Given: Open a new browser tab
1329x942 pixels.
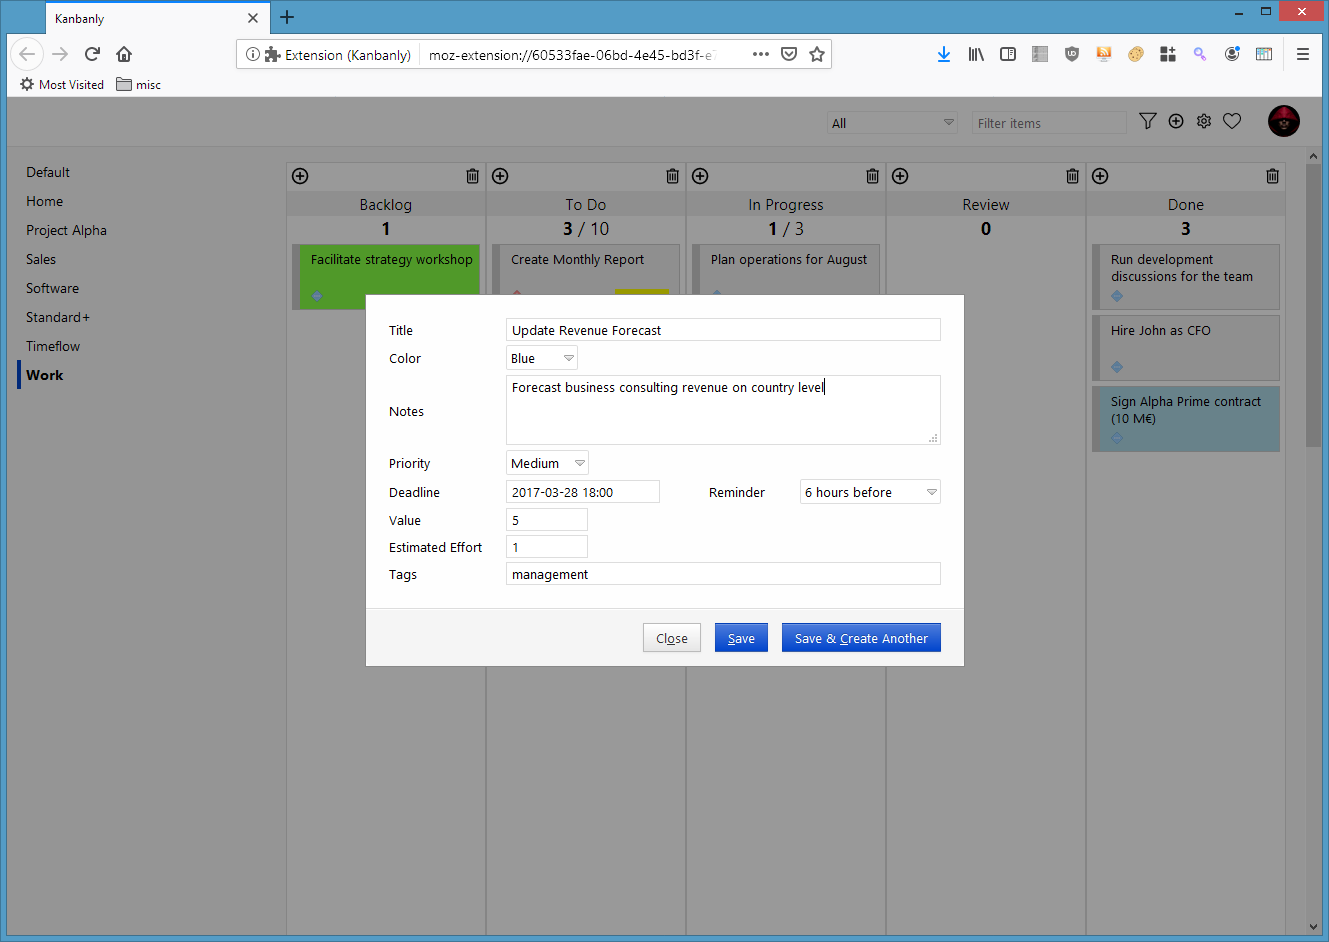Looking at the screenshot, I should (287, 17).
